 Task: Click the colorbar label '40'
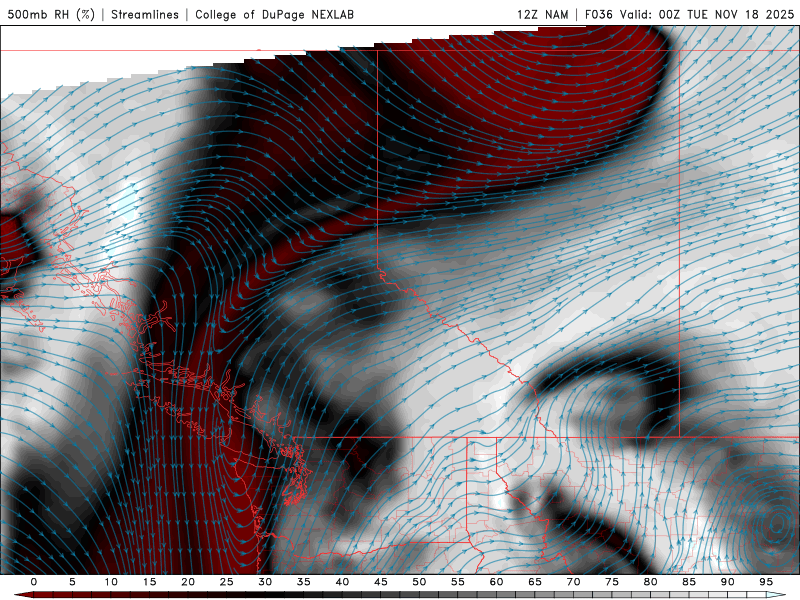tap(342, 582)
